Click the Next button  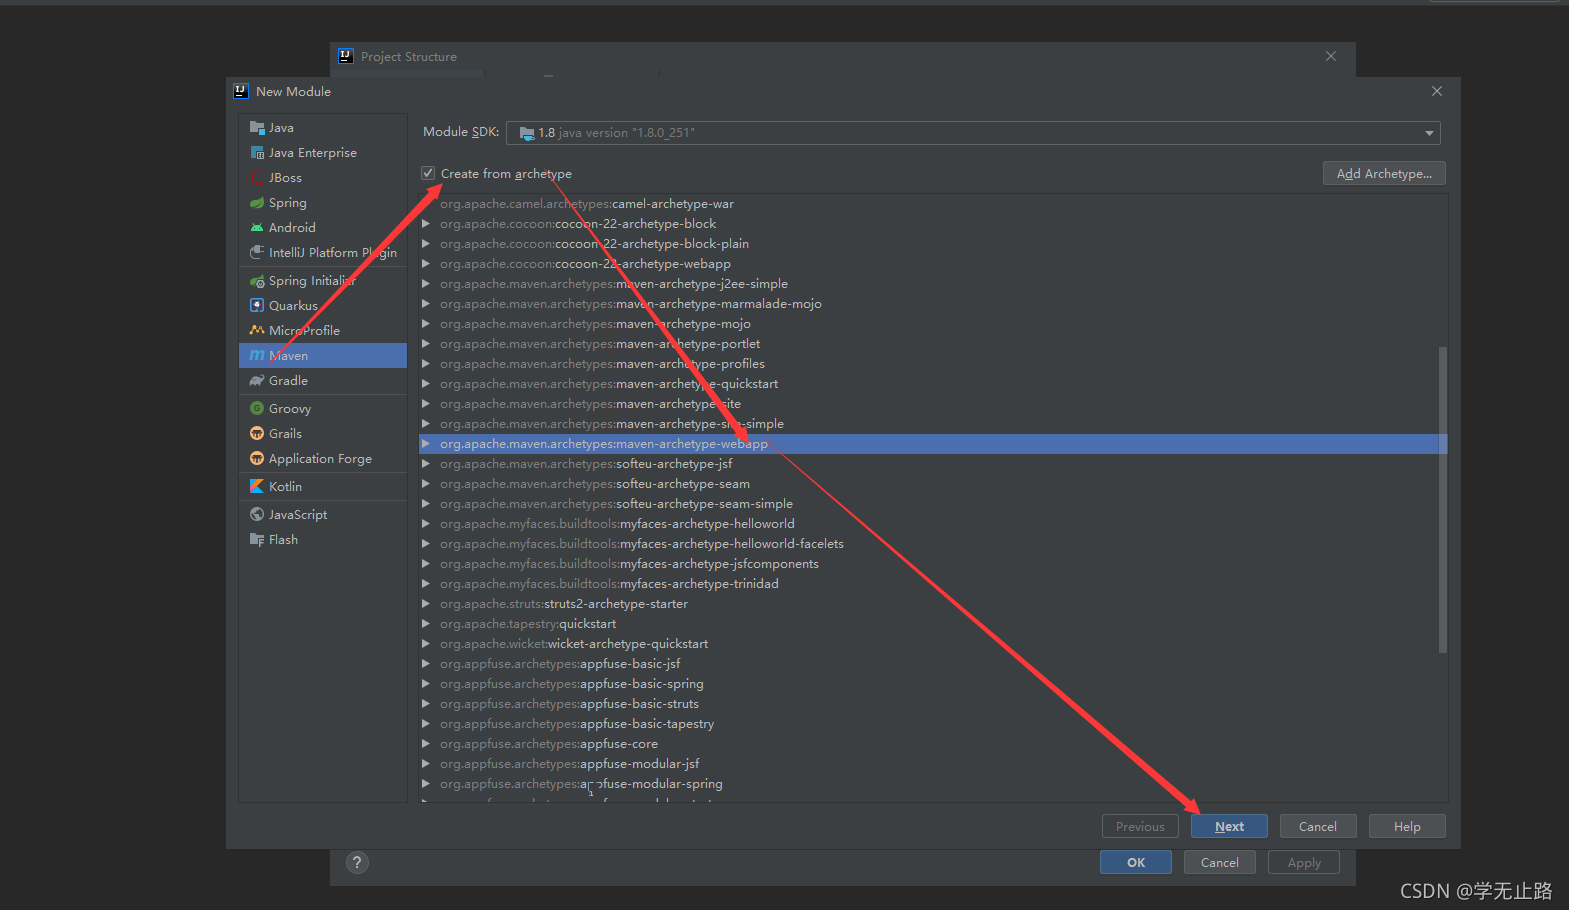click(x=1229, y=827)
